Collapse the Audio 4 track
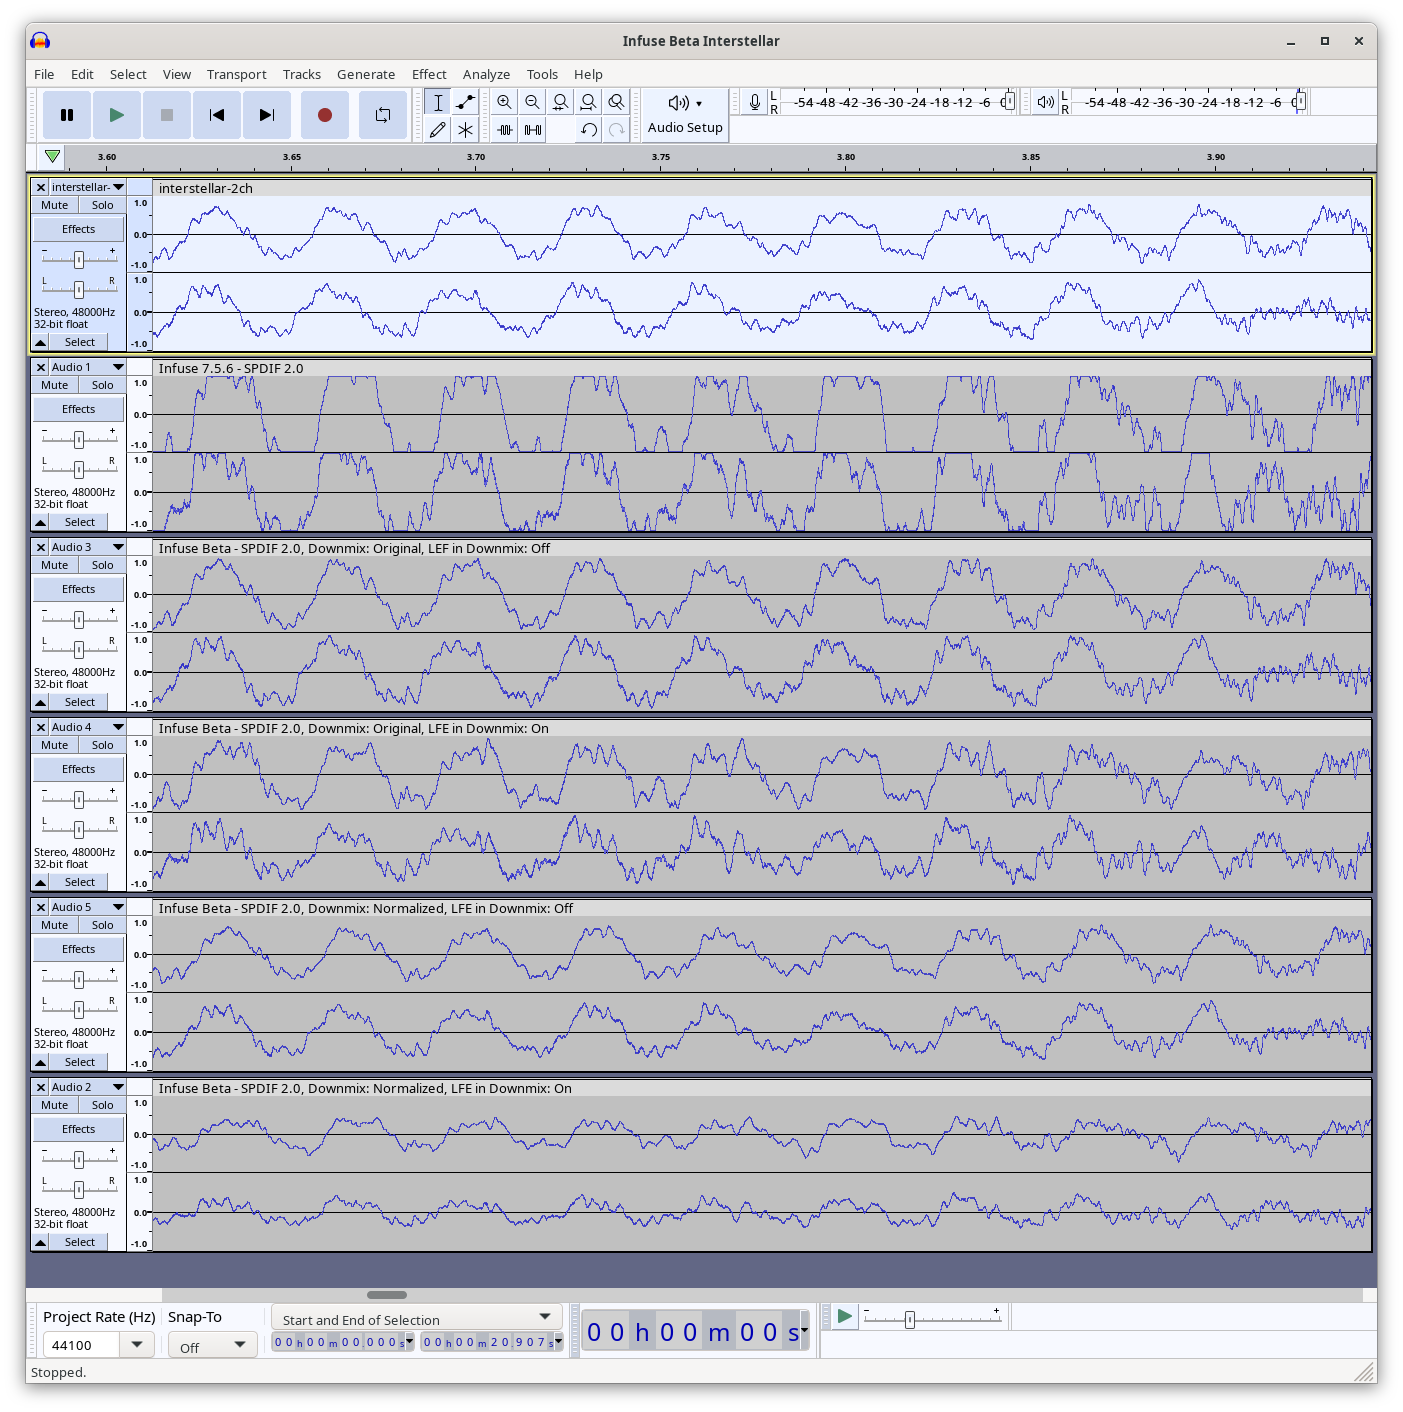 click(41, 882)
